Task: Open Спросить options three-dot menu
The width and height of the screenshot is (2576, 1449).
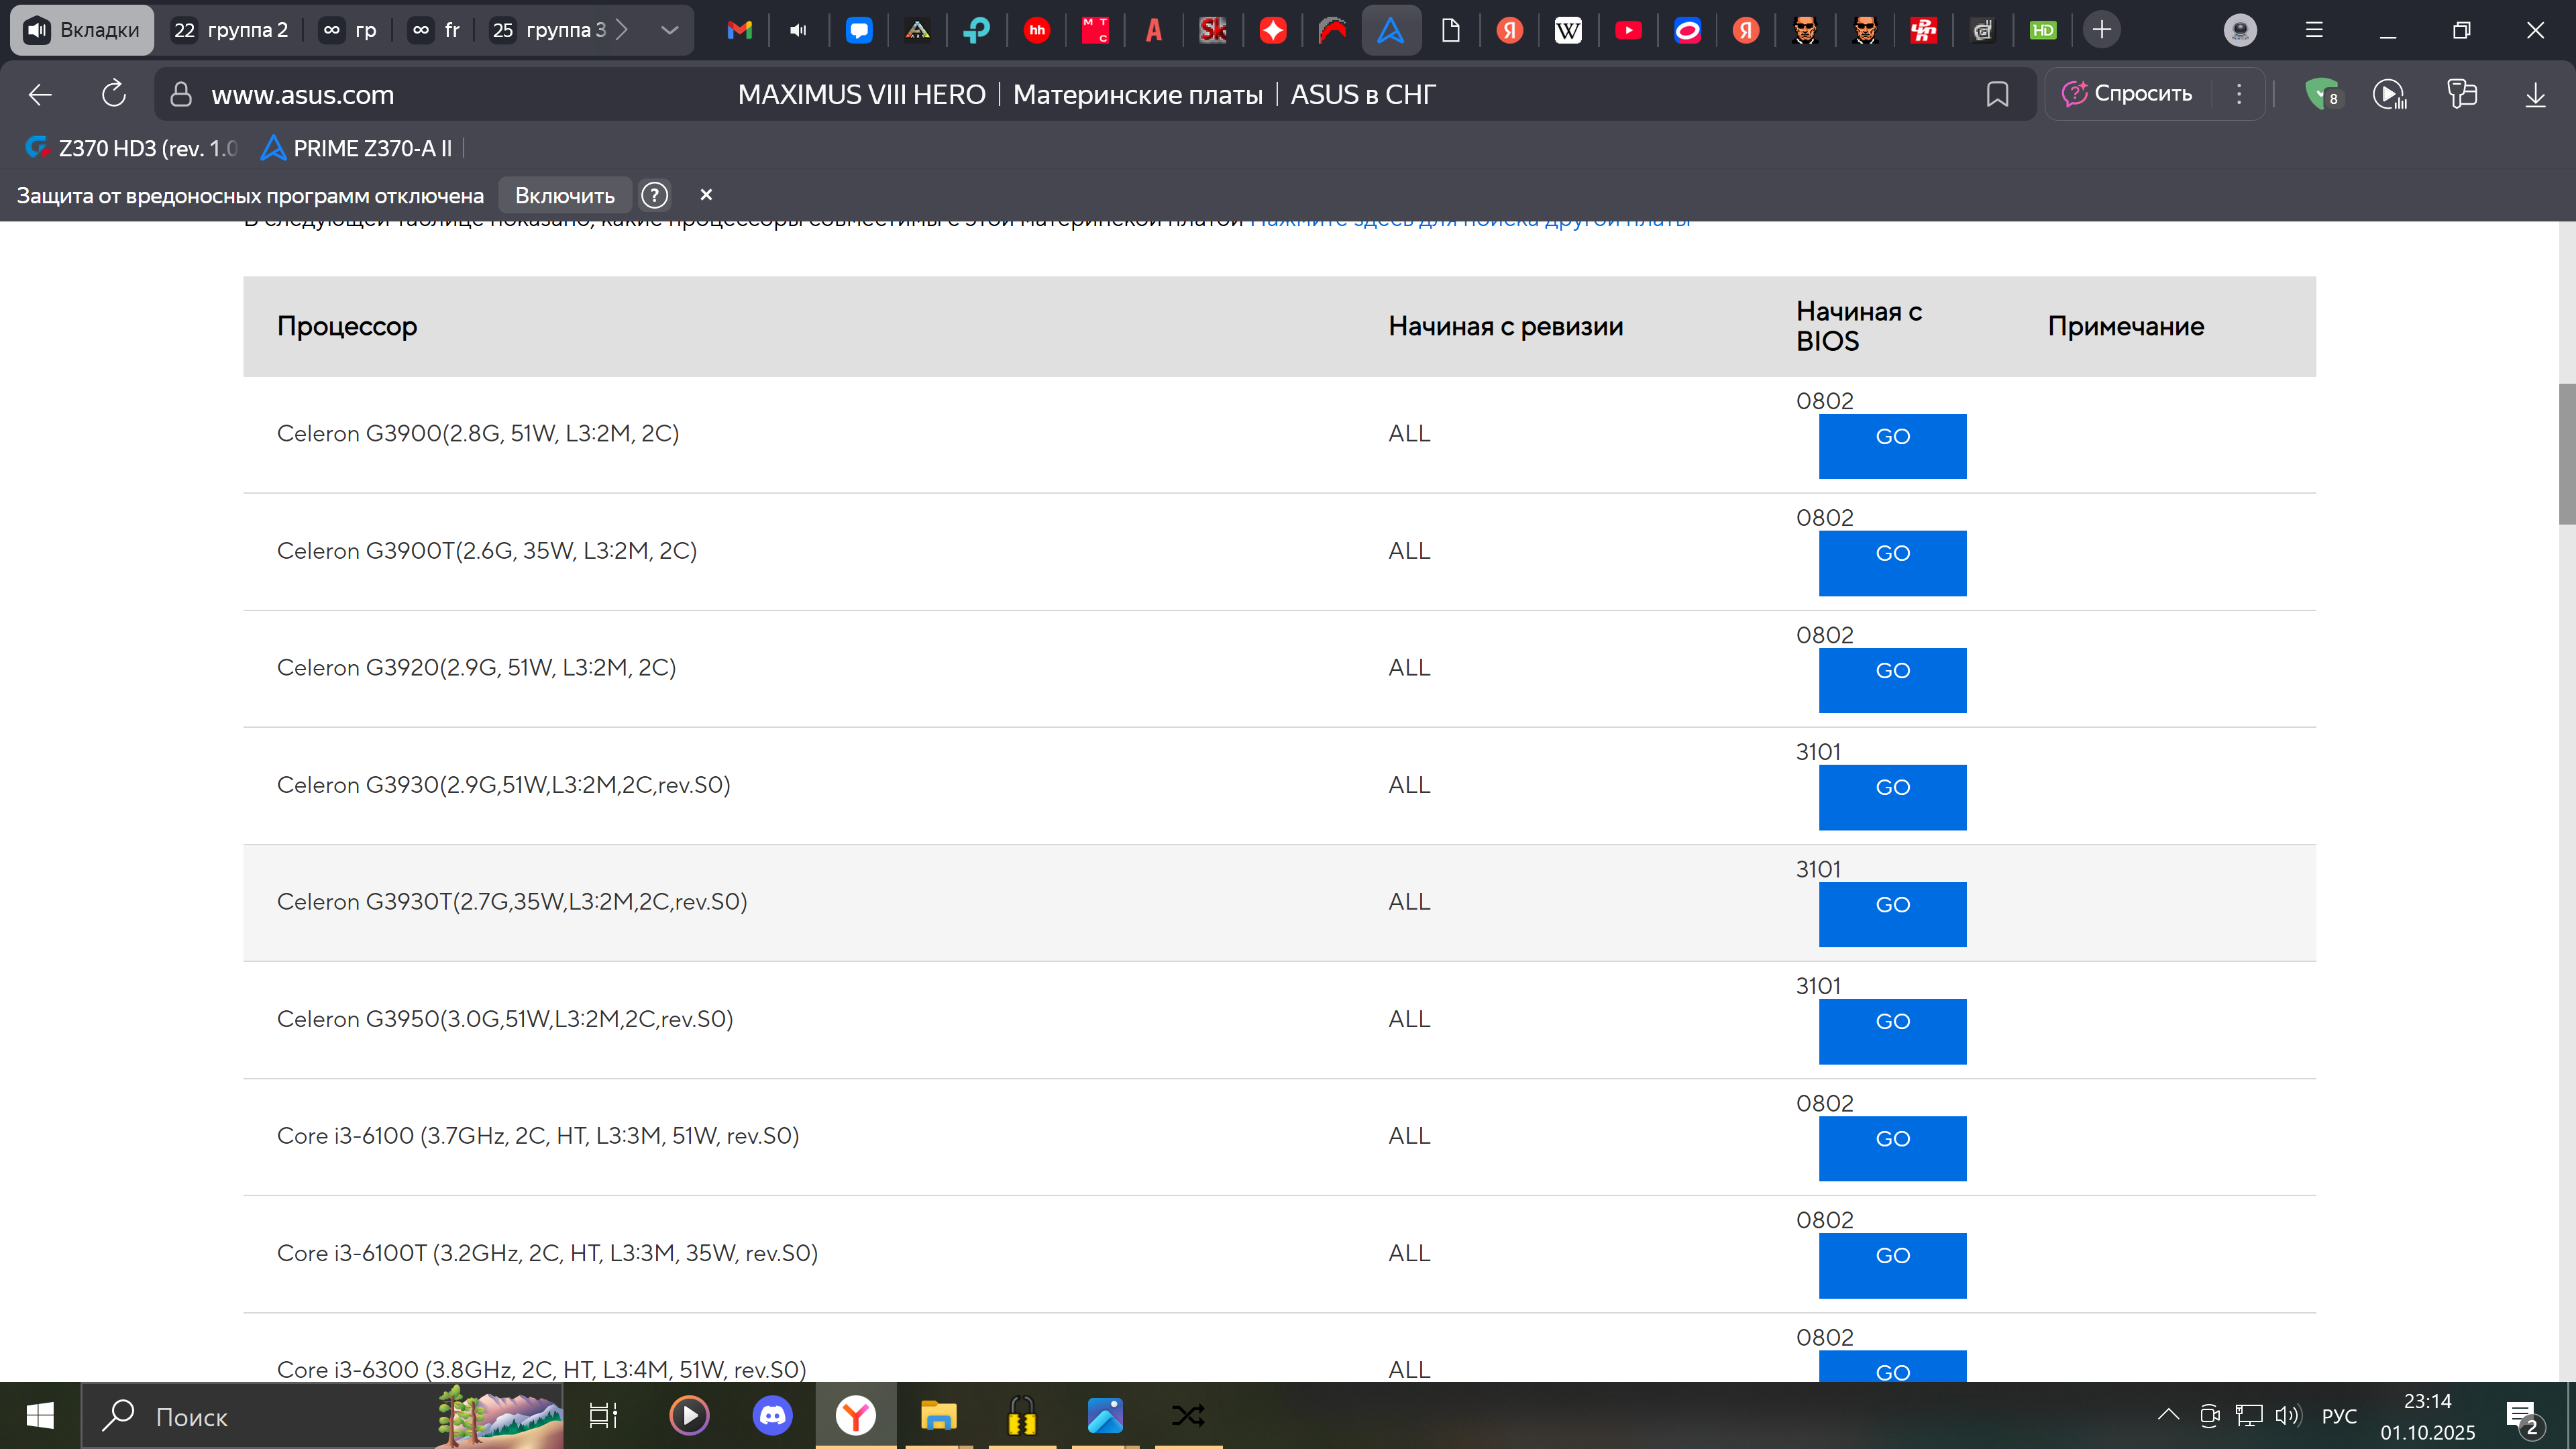Action: 2239,94
